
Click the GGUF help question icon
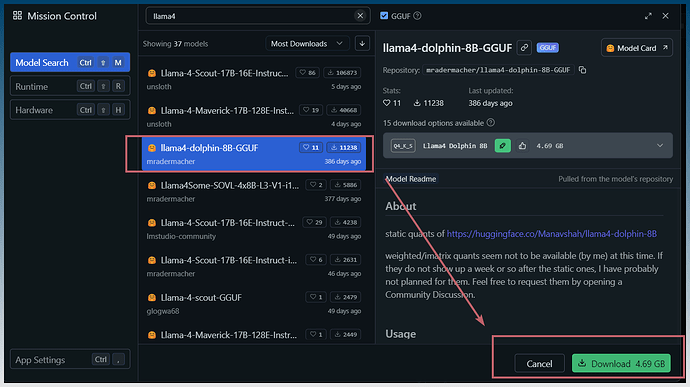[417, 16]
